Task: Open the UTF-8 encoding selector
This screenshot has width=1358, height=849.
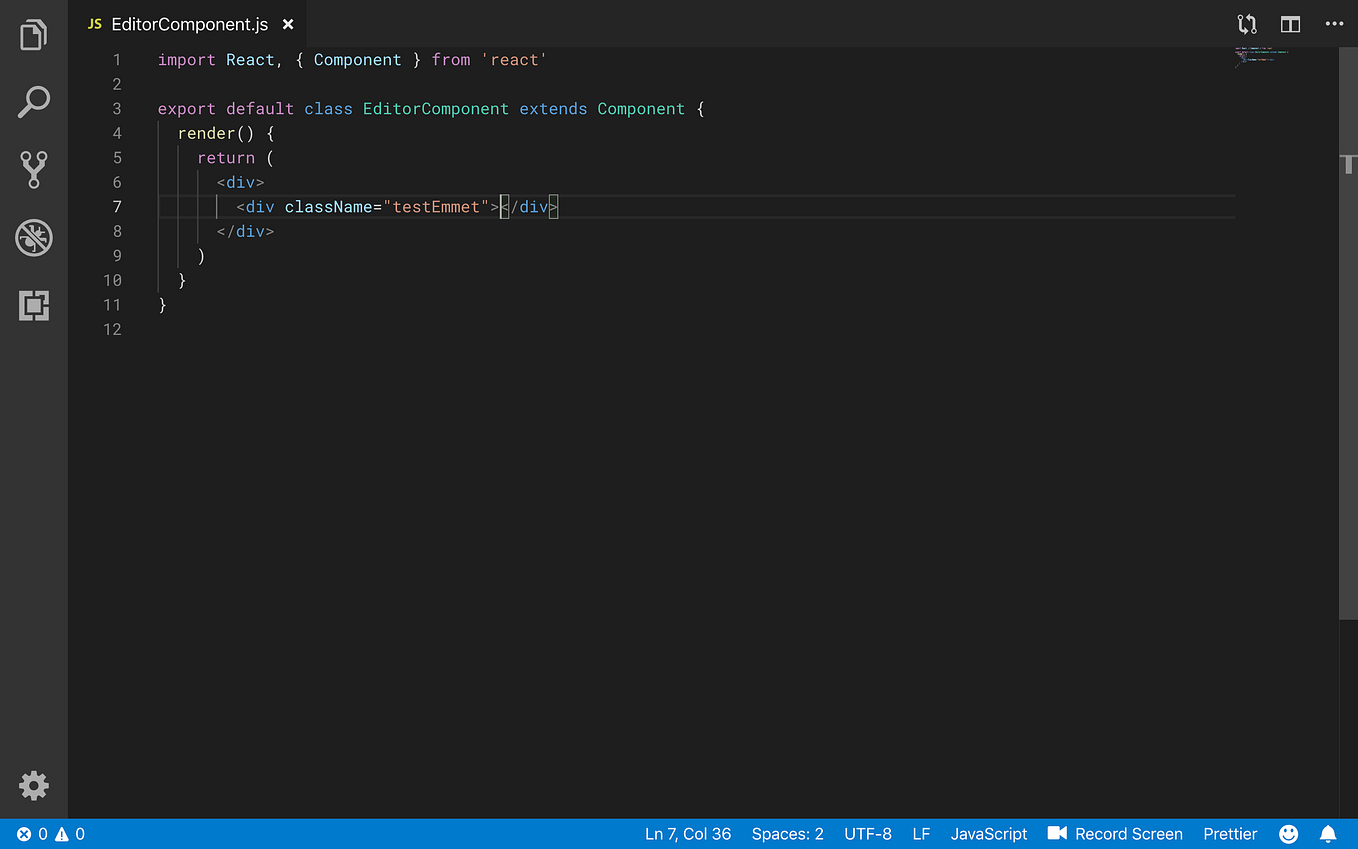Action: pyautogui.click(x=867, y=833)
